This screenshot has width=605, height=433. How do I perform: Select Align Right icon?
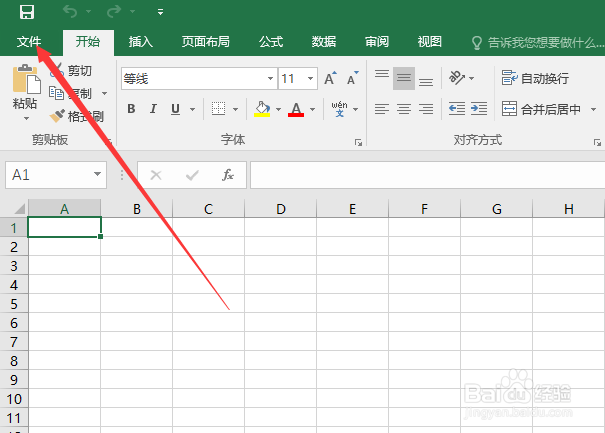click(x=426, y=109)
